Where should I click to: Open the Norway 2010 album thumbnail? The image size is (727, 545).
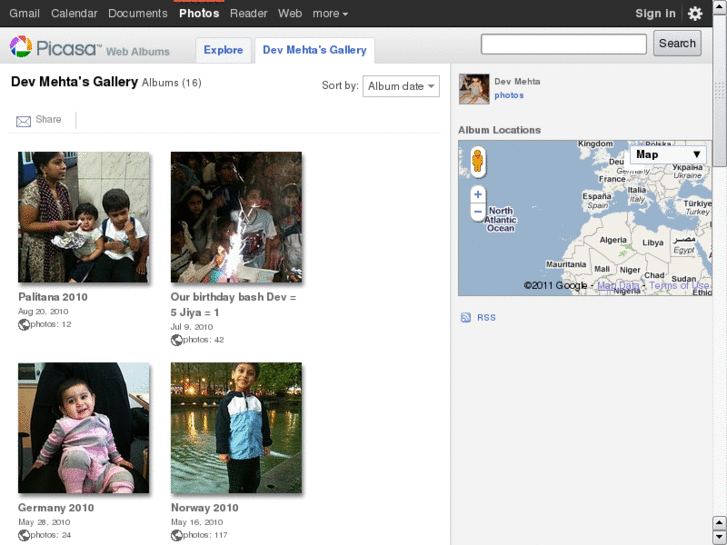[236, 428]
